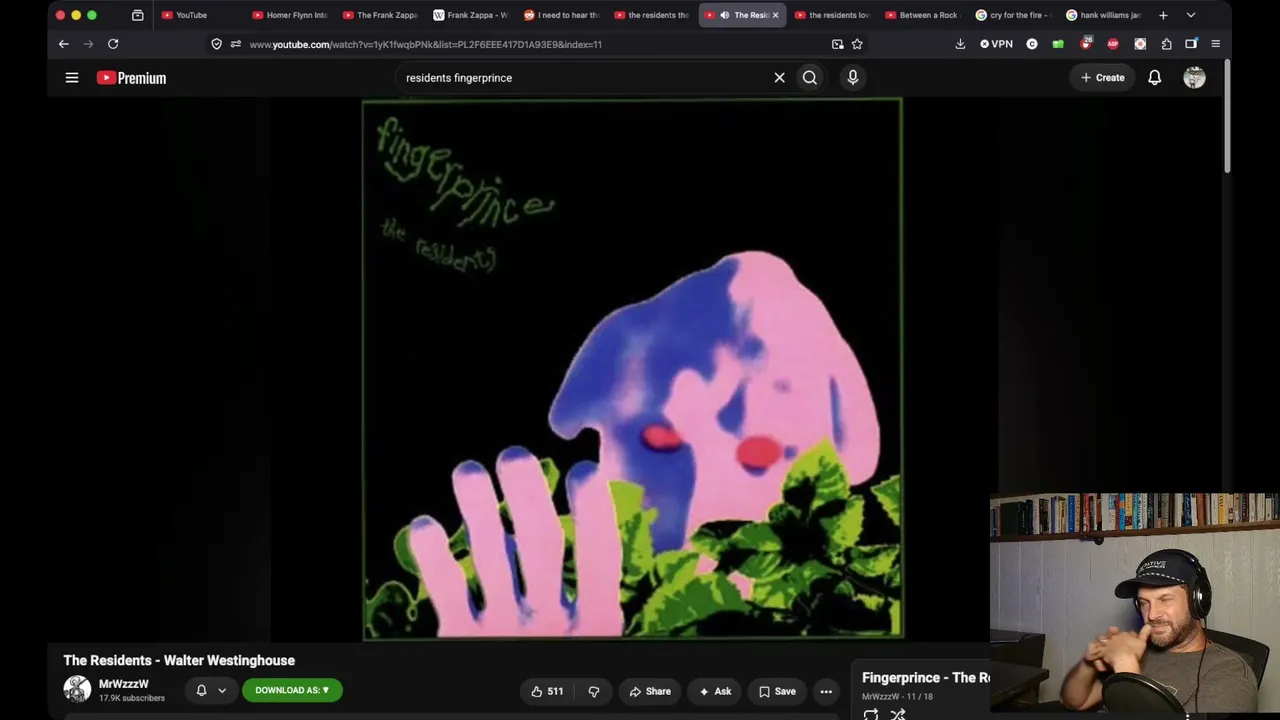Open browser downloads panel

pos(960,44)
